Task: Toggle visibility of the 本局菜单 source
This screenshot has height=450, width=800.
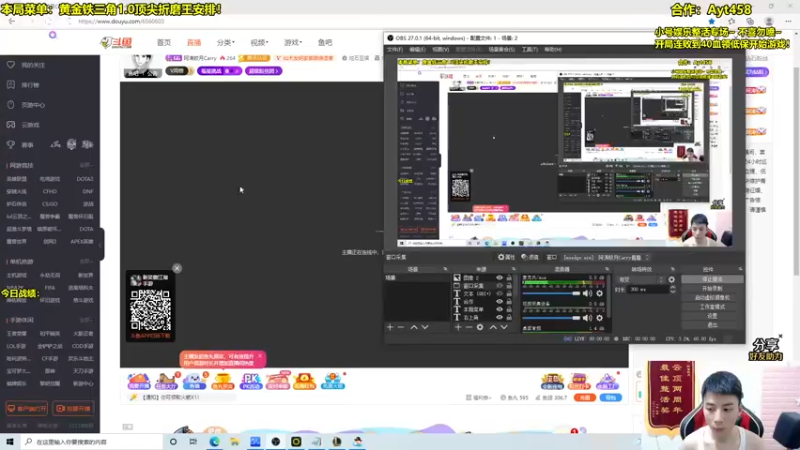Action: coord(499,309)
